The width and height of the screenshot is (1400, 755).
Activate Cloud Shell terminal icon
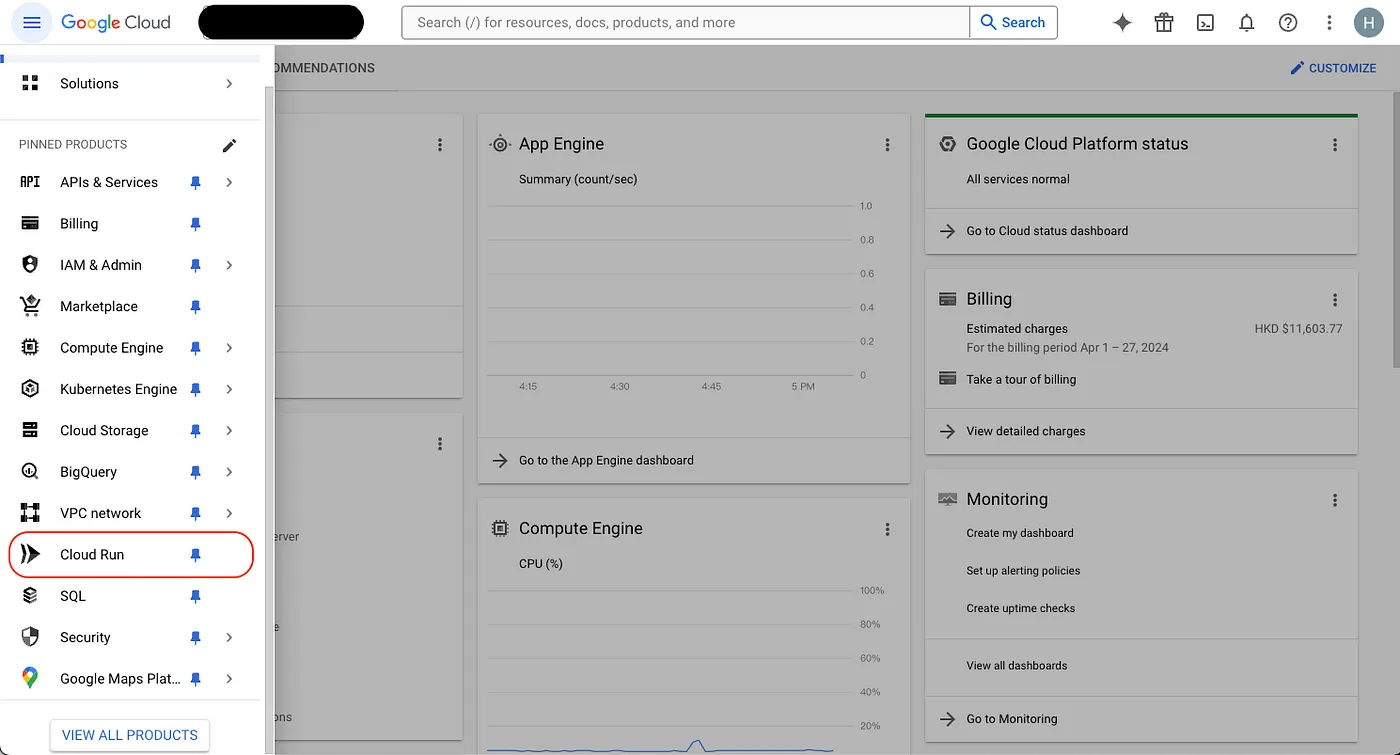(1206, 23)
